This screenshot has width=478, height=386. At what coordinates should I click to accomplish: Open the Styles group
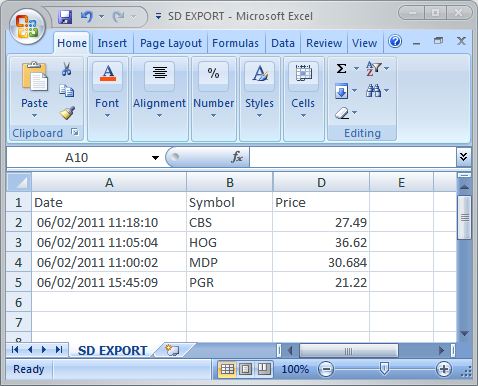[259, 99]
